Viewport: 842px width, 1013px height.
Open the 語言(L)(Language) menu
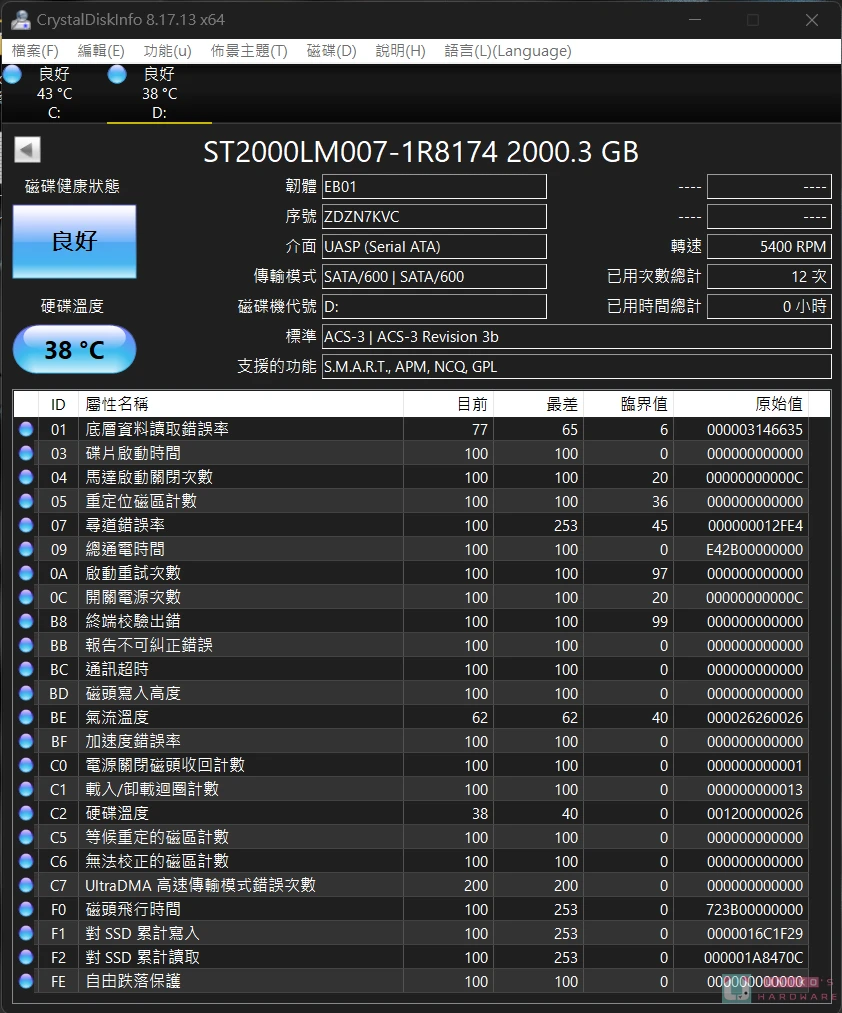(508, 51)
